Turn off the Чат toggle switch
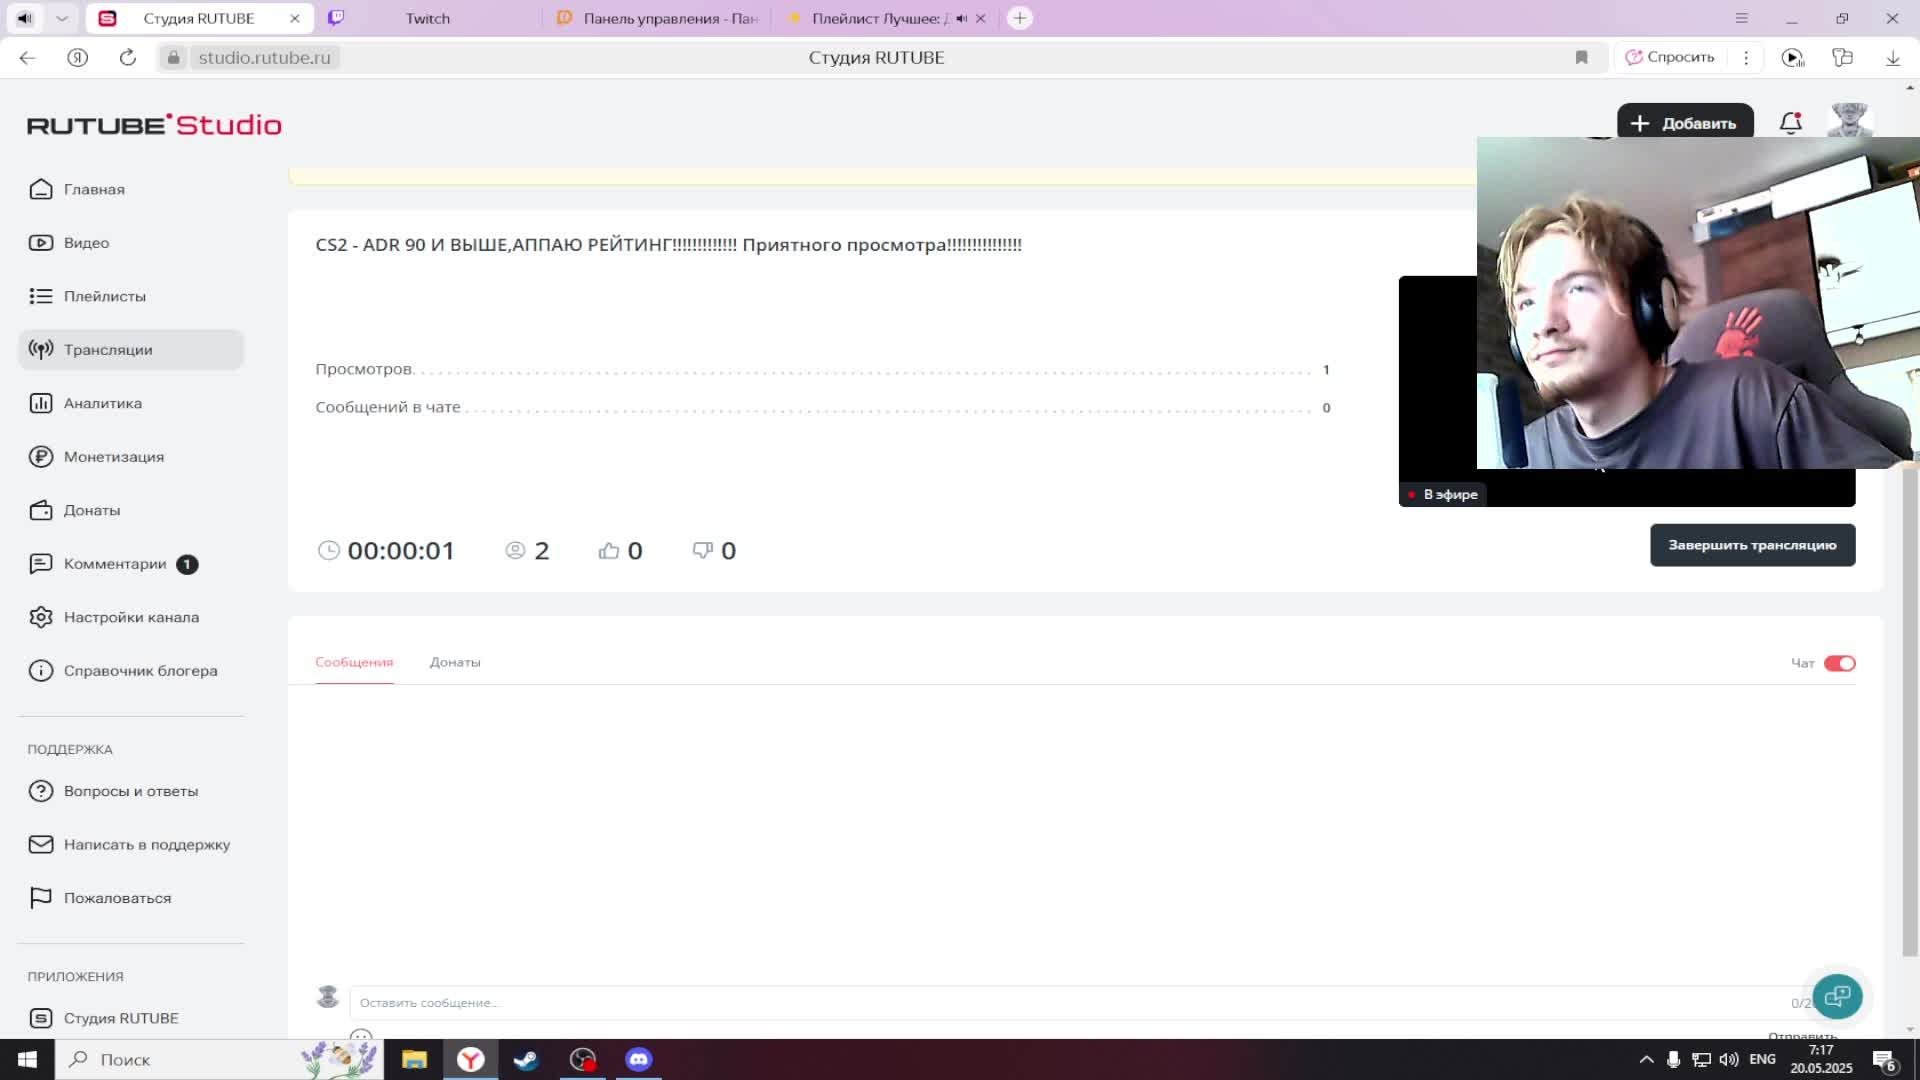1920x1080 pixels. tap(1839, 663)
